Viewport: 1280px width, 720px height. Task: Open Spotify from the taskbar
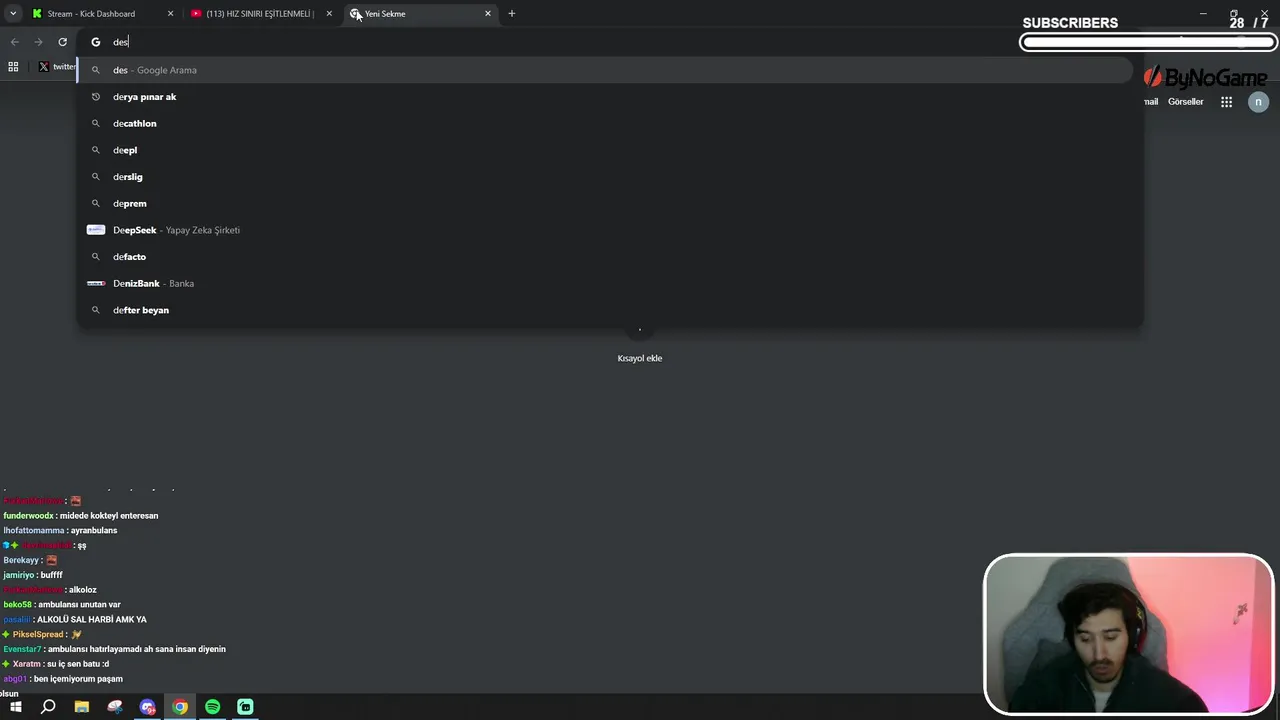click(213, 707)
